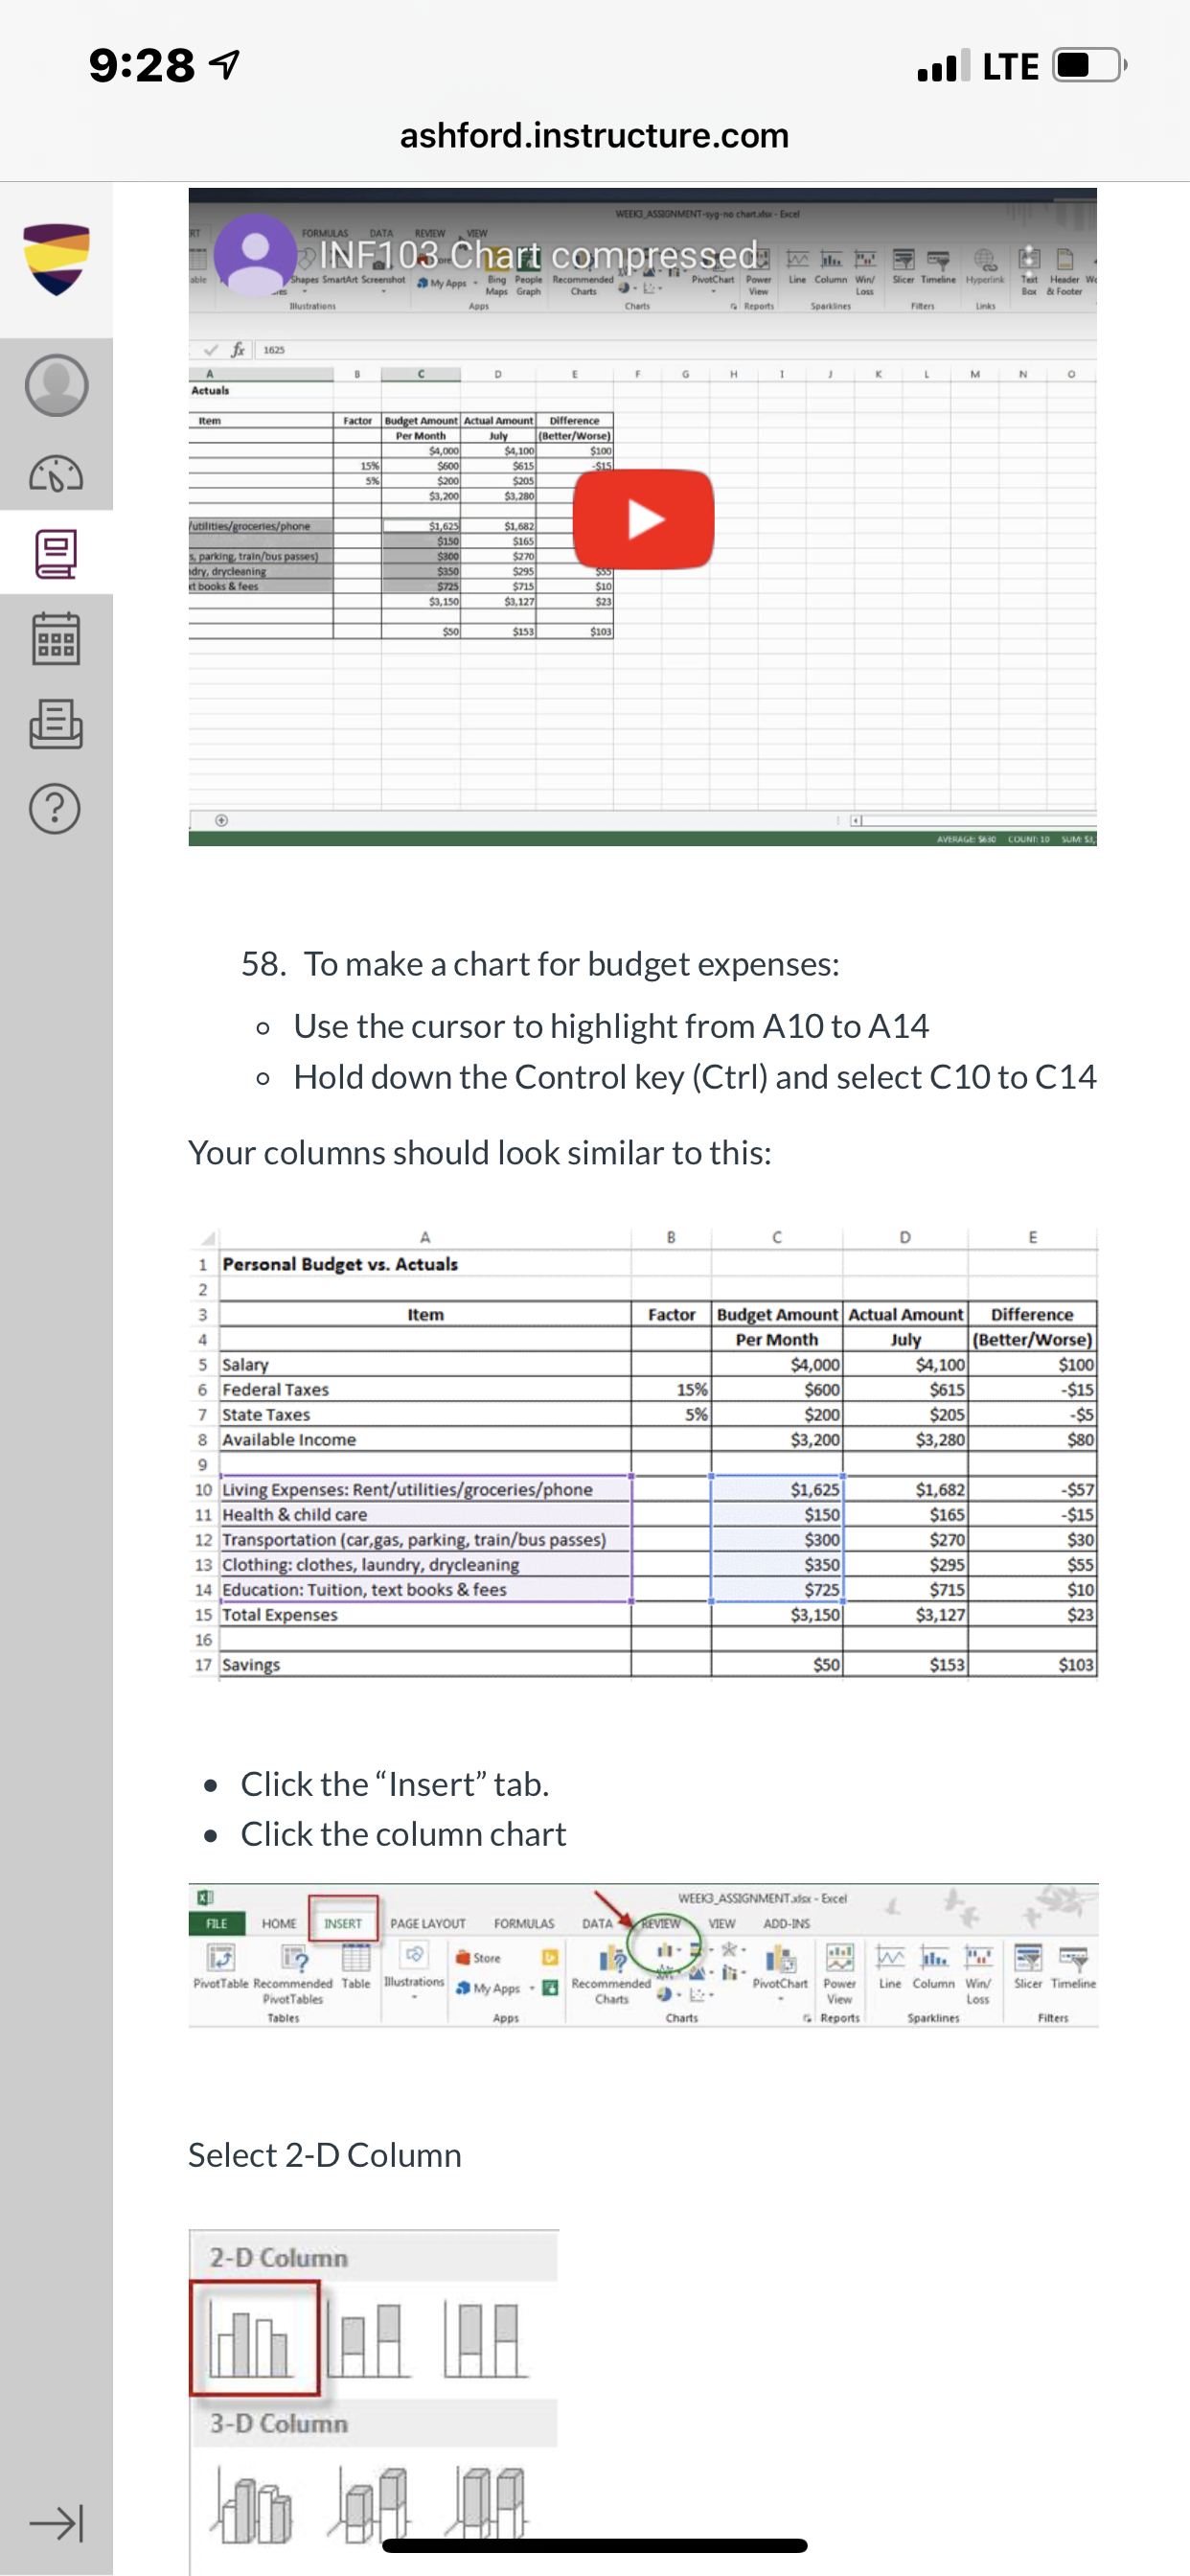
Task: Open the Inbox icon in the sidebar
Action: click(56, 724)
